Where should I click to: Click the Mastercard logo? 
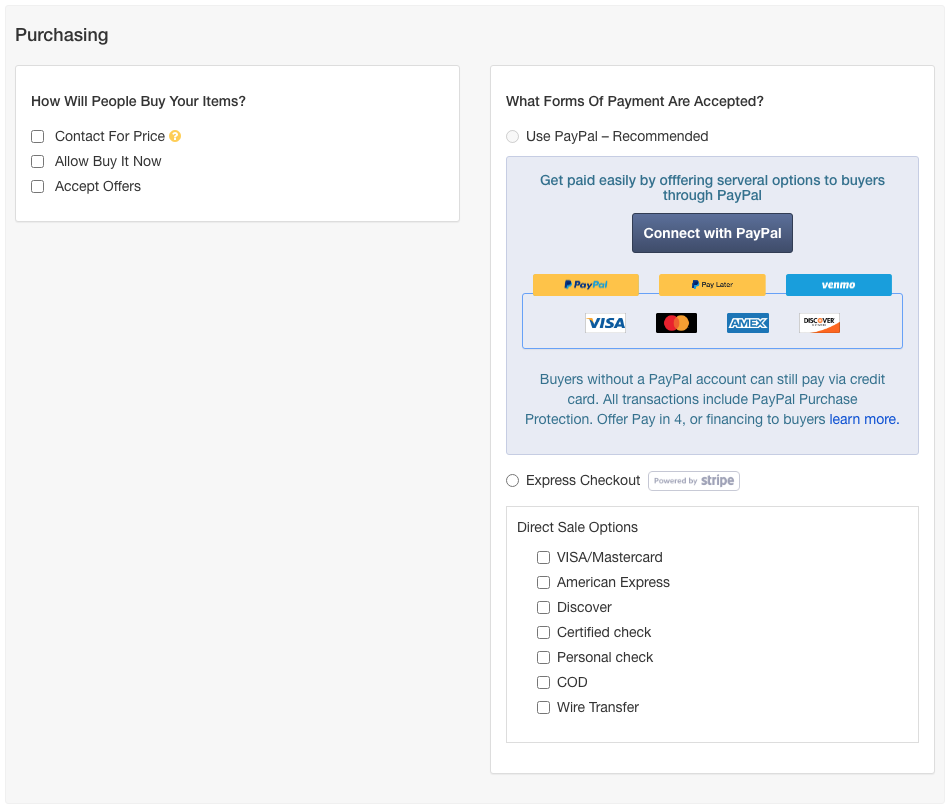coord(676,323)
